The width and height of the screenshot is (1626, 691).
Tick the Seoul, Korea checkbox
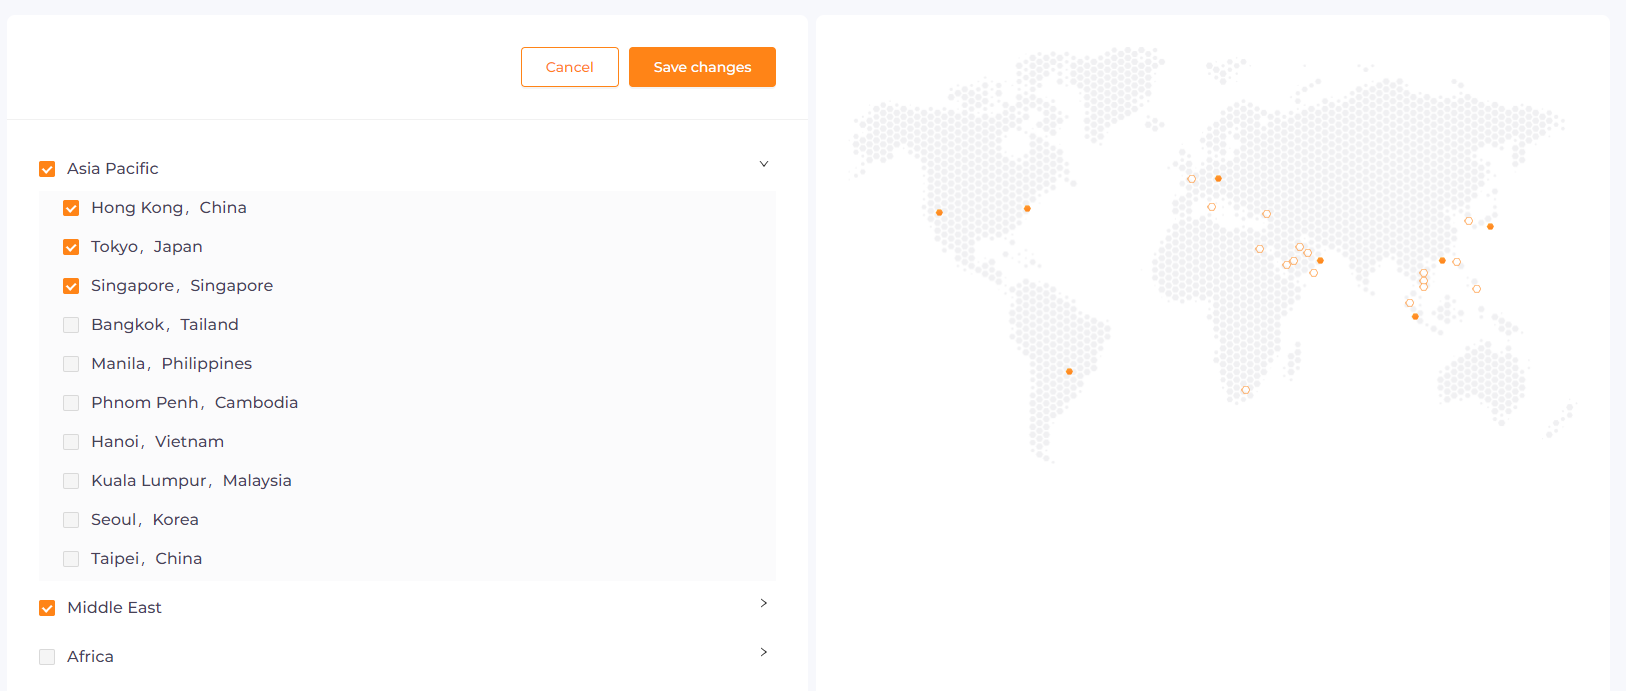pyautogui.click(x=71, y=520)
